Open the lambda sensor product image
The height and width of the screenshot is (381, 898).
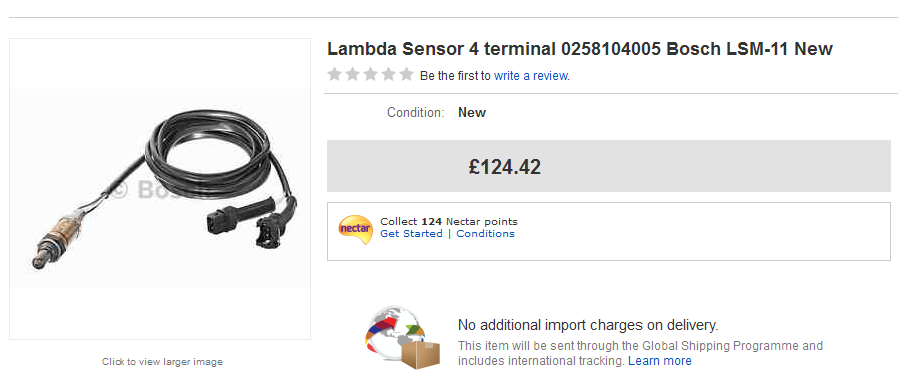click(160, 189)
